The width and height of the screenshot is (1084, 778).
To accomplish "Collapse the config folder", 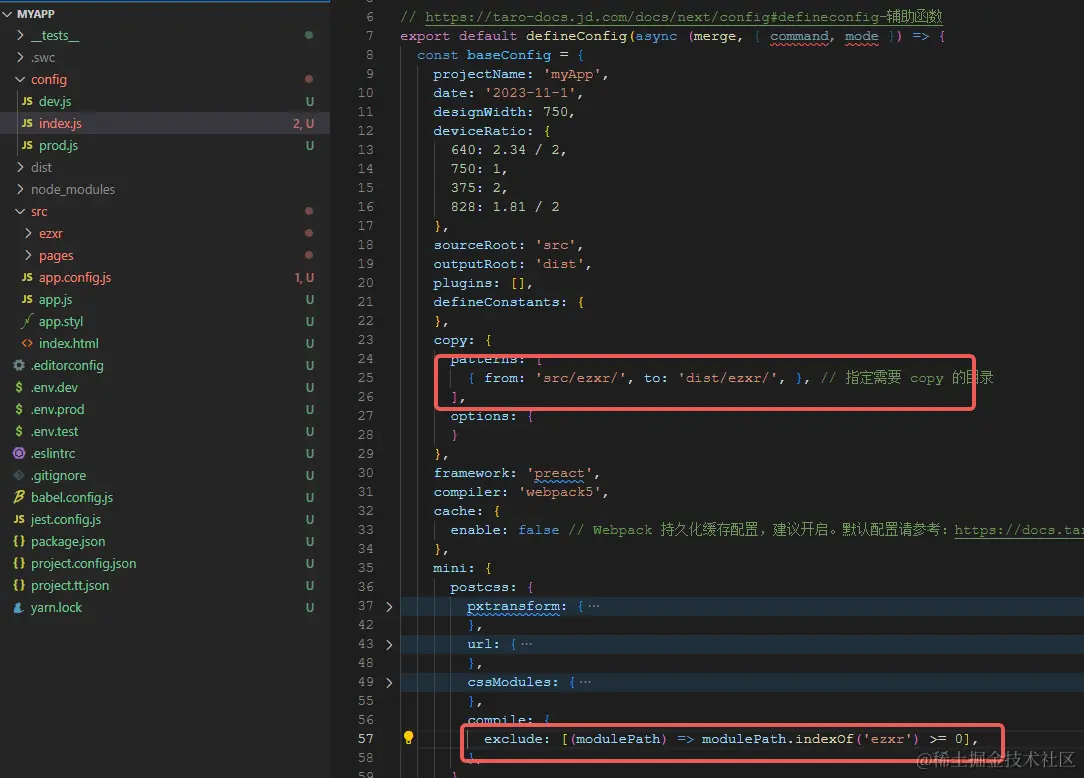I will [20, 80].
